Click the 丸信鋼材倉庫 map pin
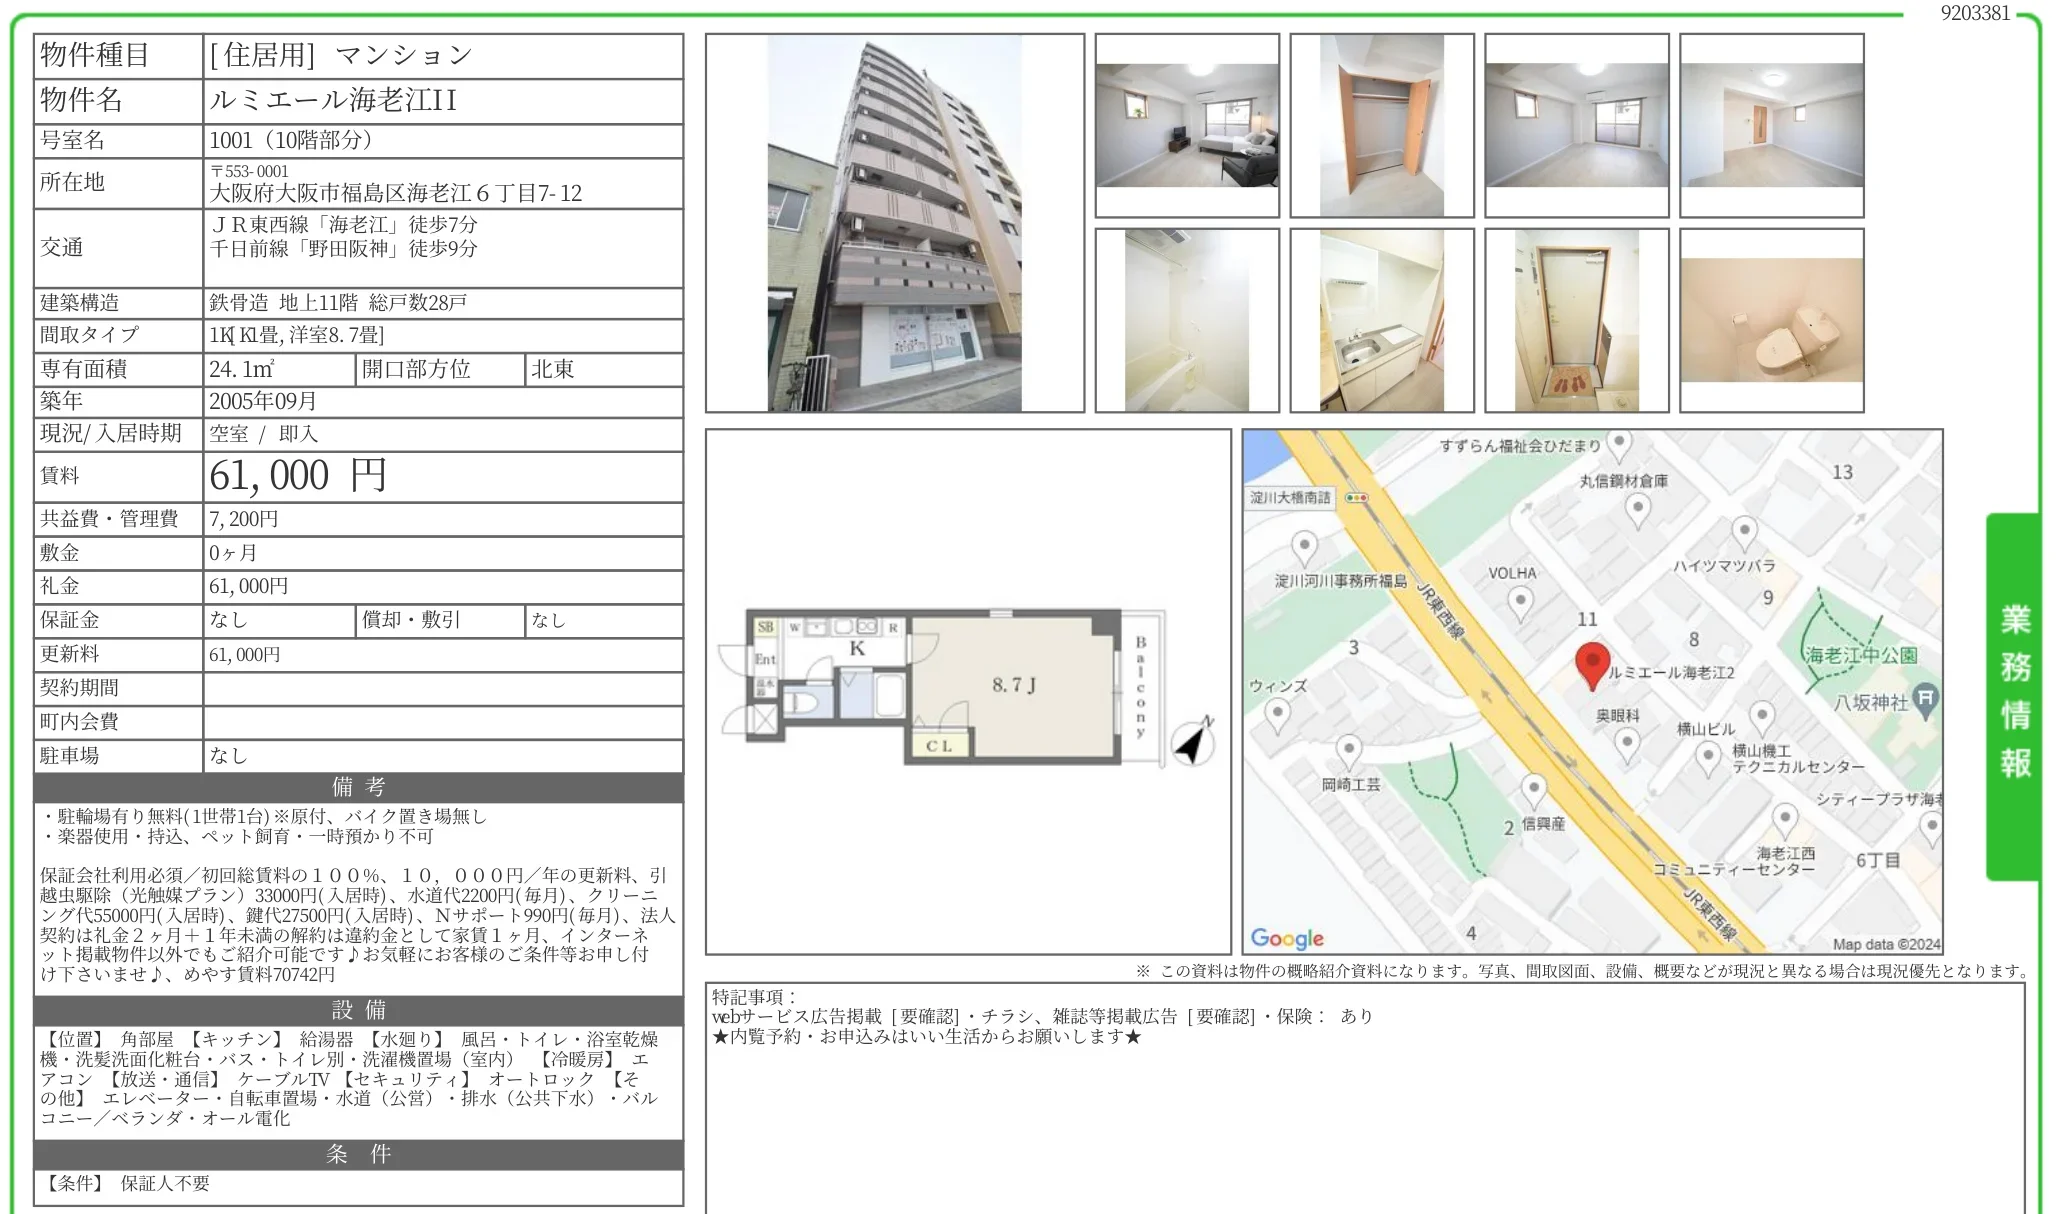This screenshot has width=2056, height=1214. (1637, 509)
